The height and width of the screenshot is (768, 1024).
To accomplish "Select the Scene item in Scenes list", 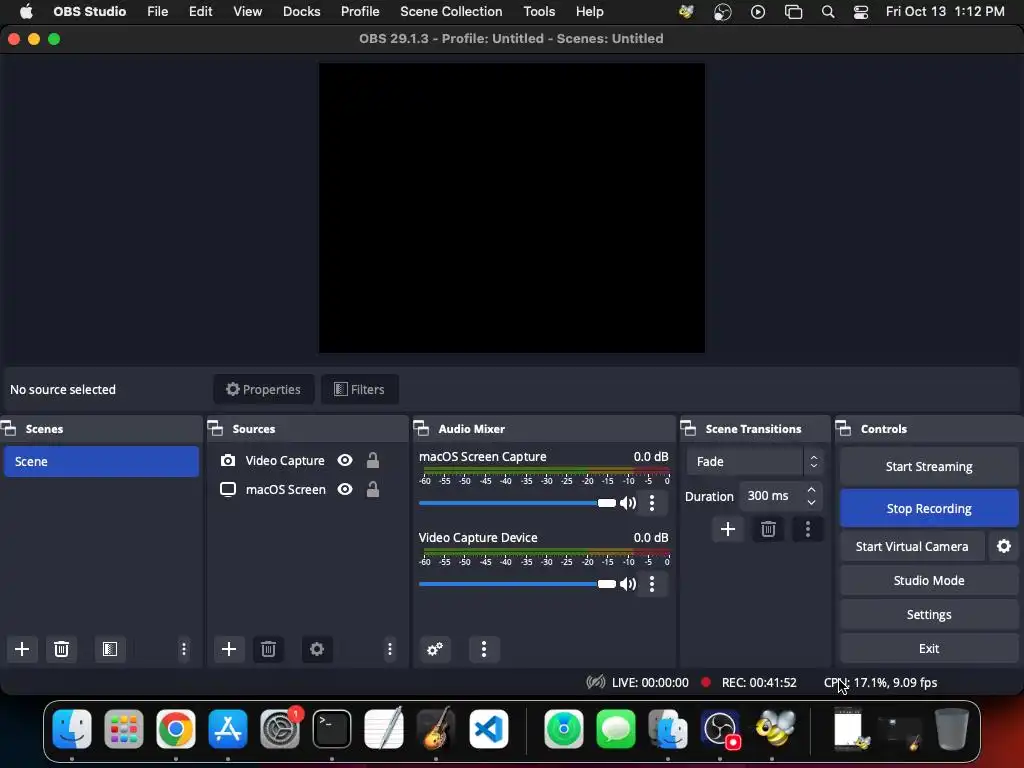I will click(101, 461).
